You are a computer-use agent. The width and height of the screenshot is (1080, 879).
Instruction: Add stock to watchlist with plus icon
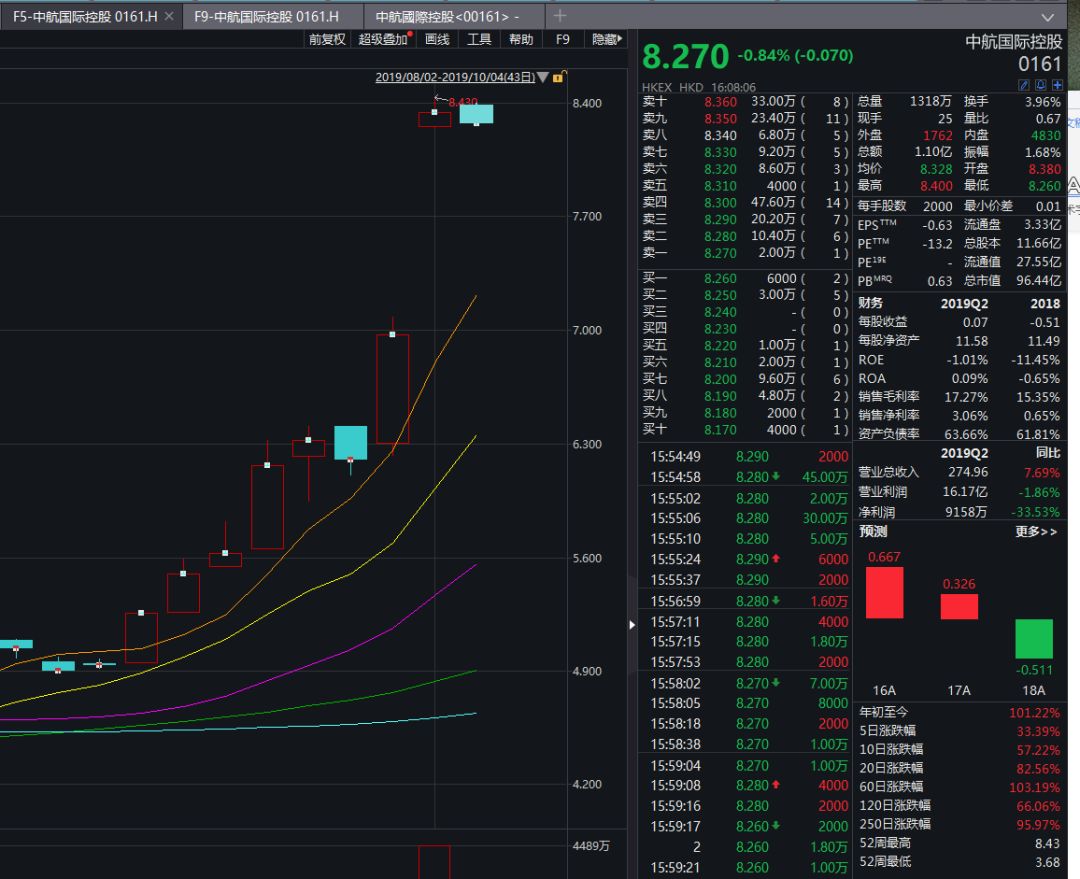pyautogui.click(x=1057, y=87)
